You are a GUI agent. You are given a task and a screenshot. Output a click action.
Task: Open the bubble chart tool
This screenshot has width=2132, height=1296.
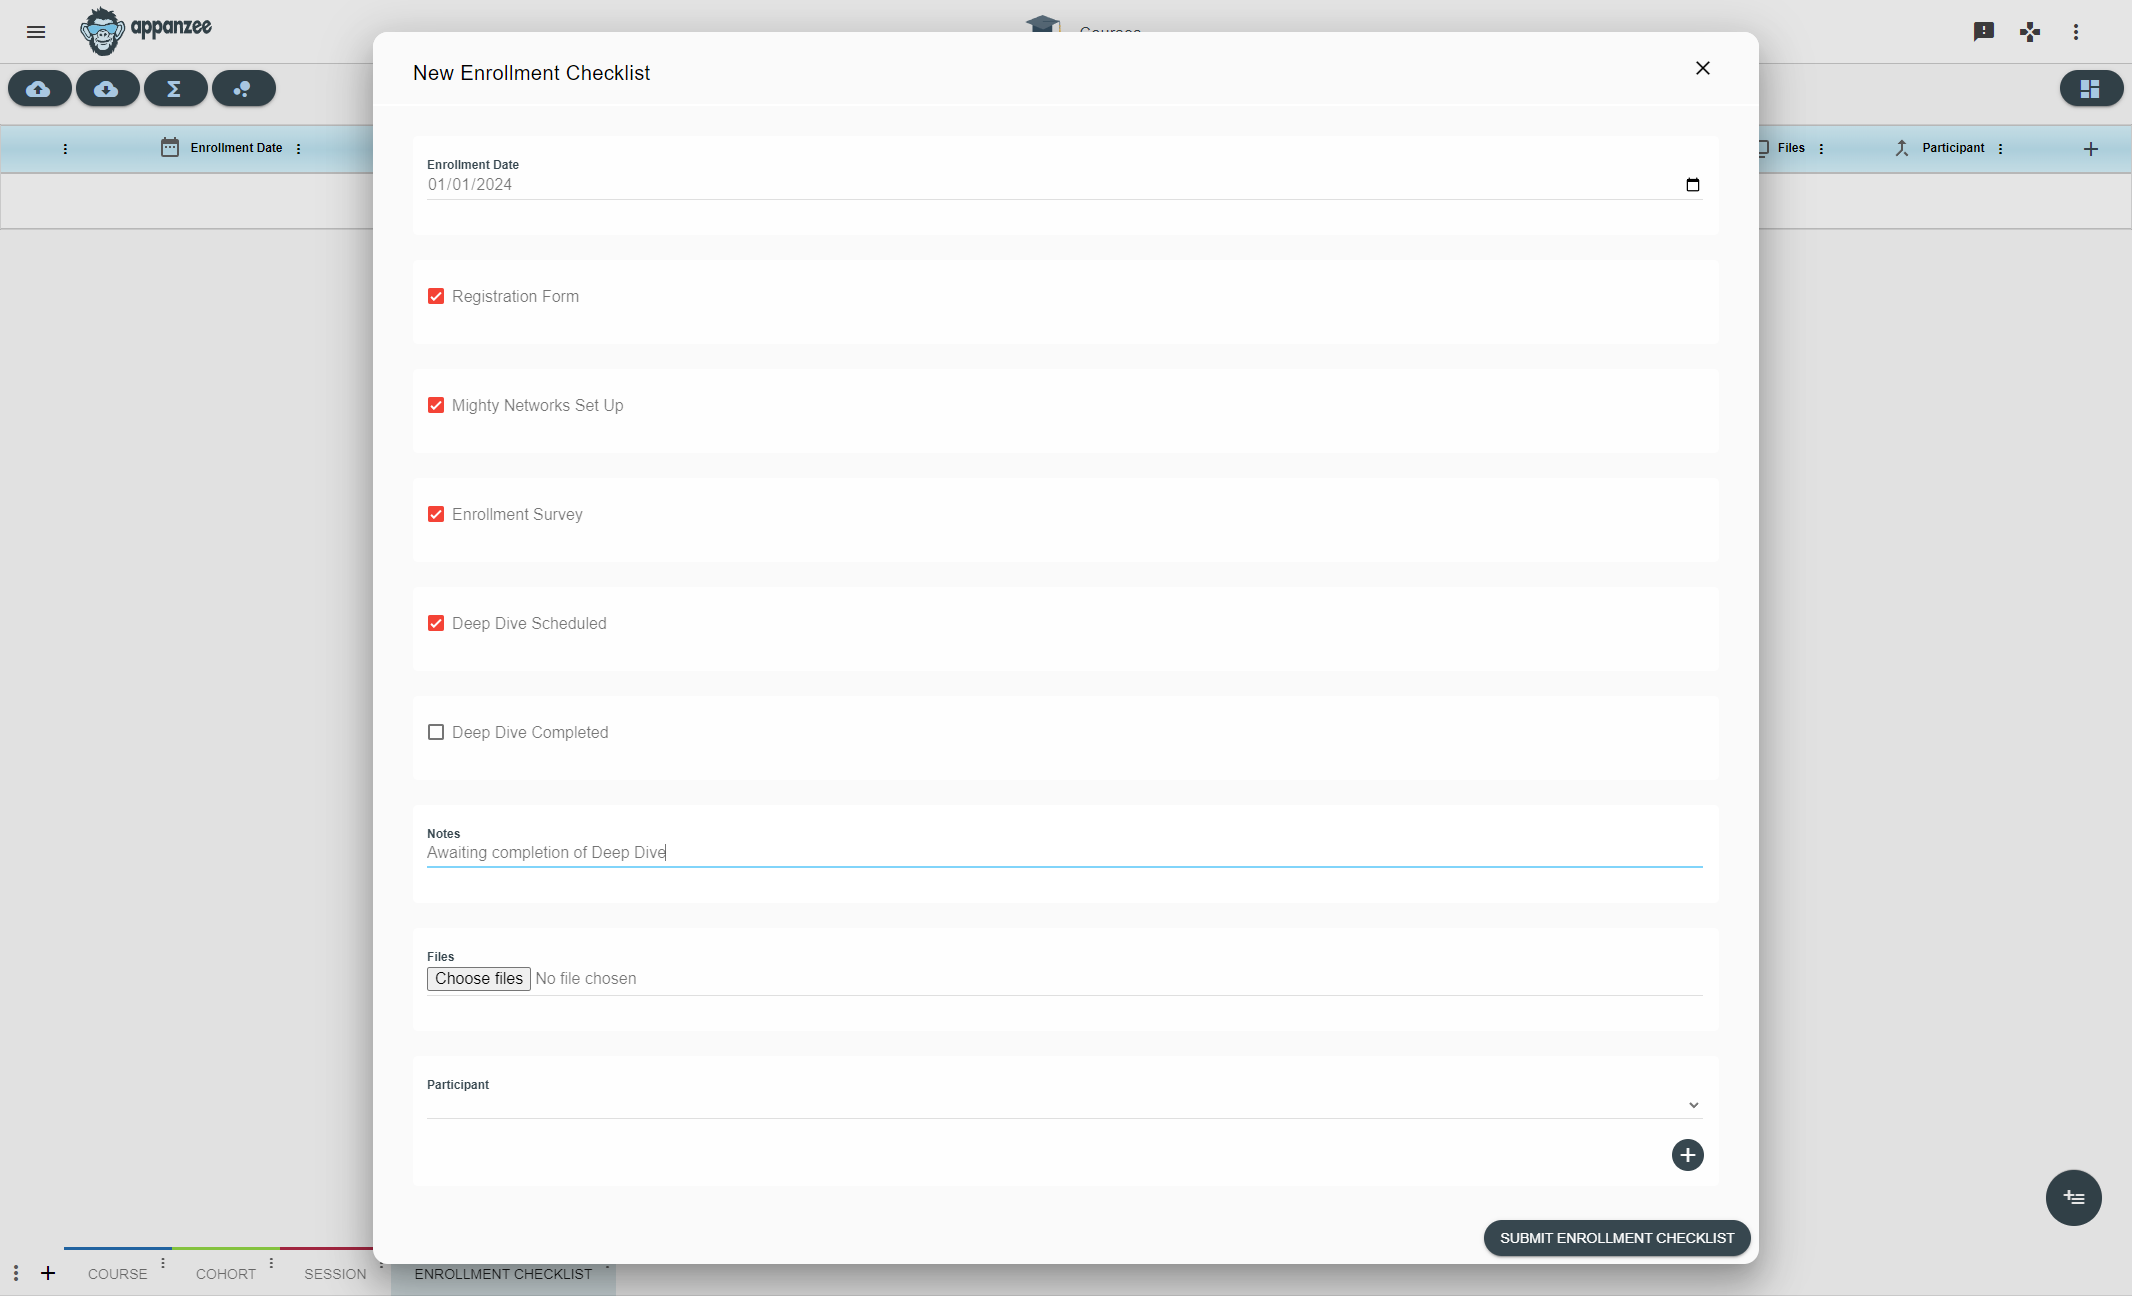244,89
